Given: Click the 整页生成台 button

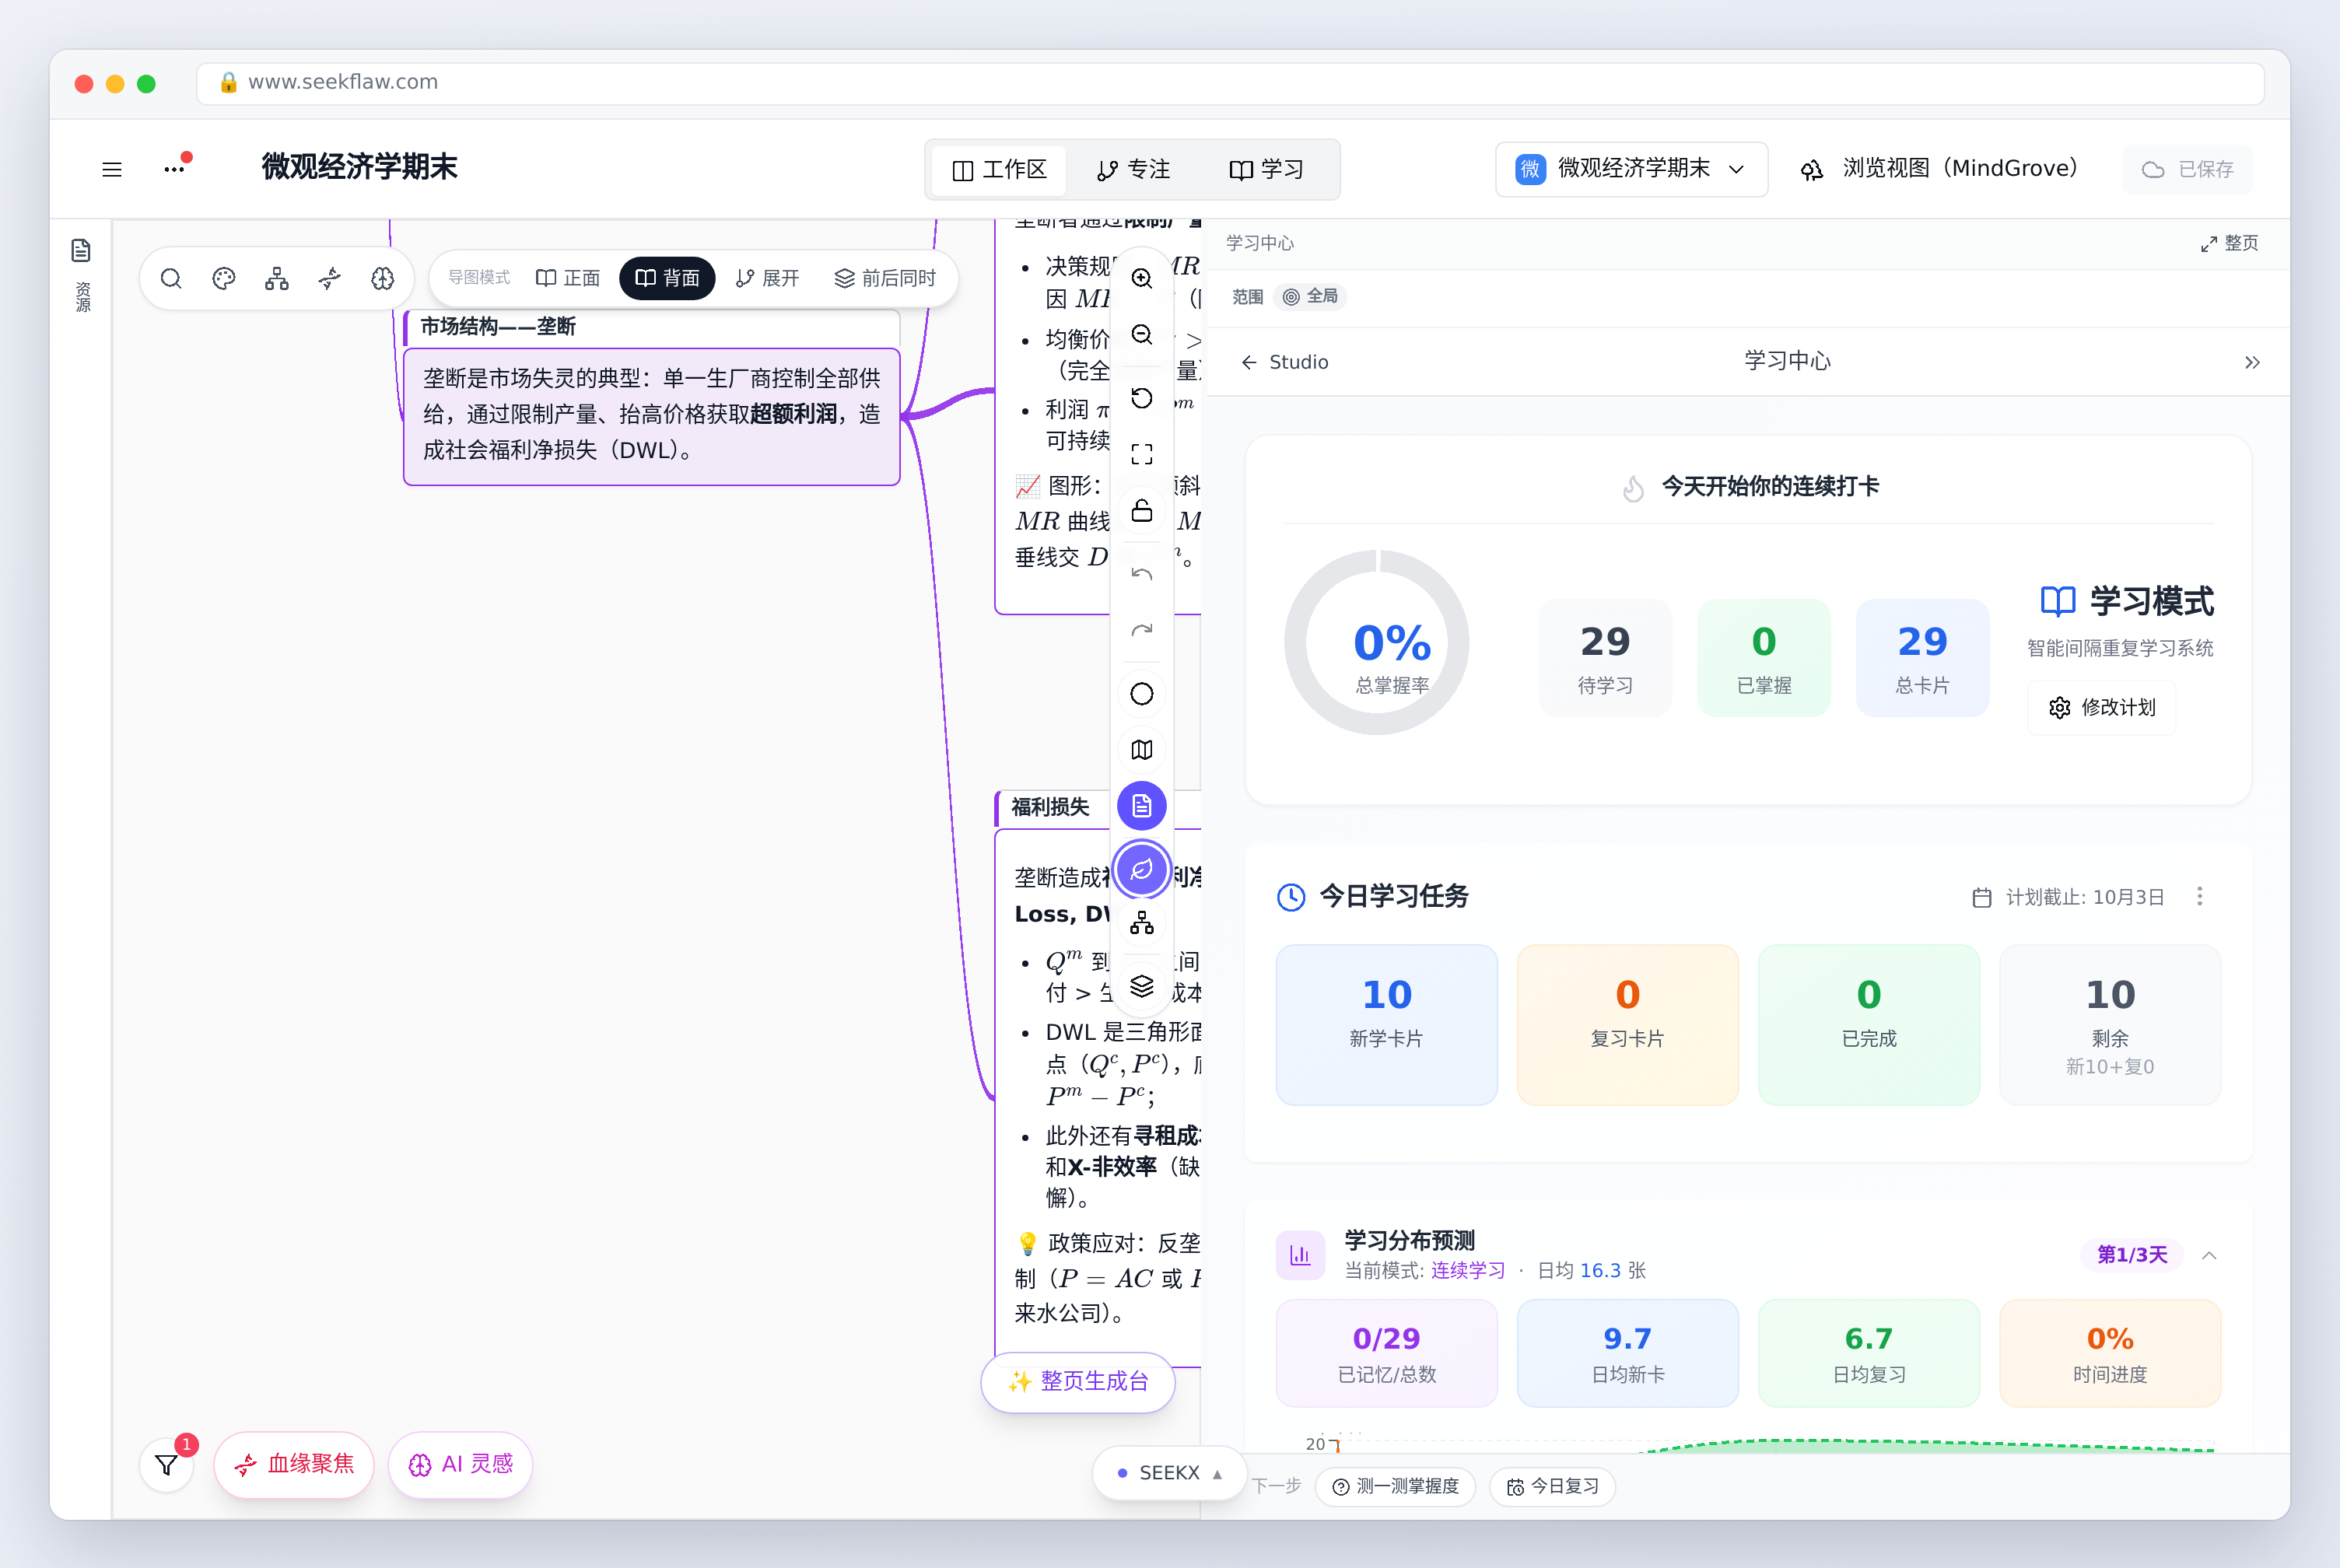Looking at the screenshot, I should [1078, 1382].
